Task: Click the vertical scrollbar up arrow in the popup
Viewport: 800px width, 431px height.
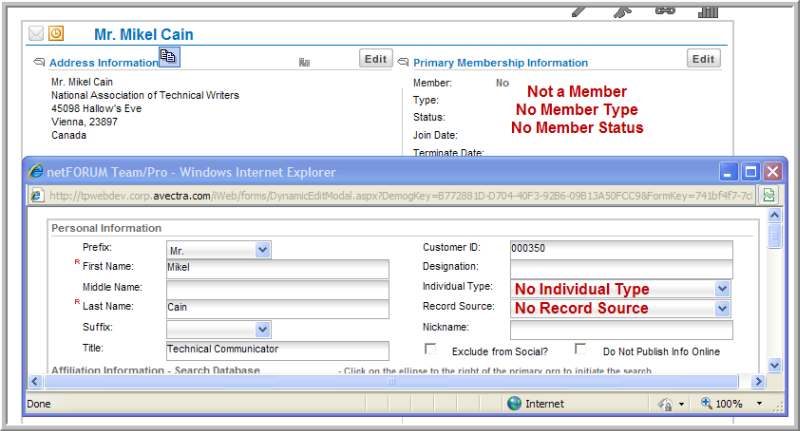Action: (774, 215)
